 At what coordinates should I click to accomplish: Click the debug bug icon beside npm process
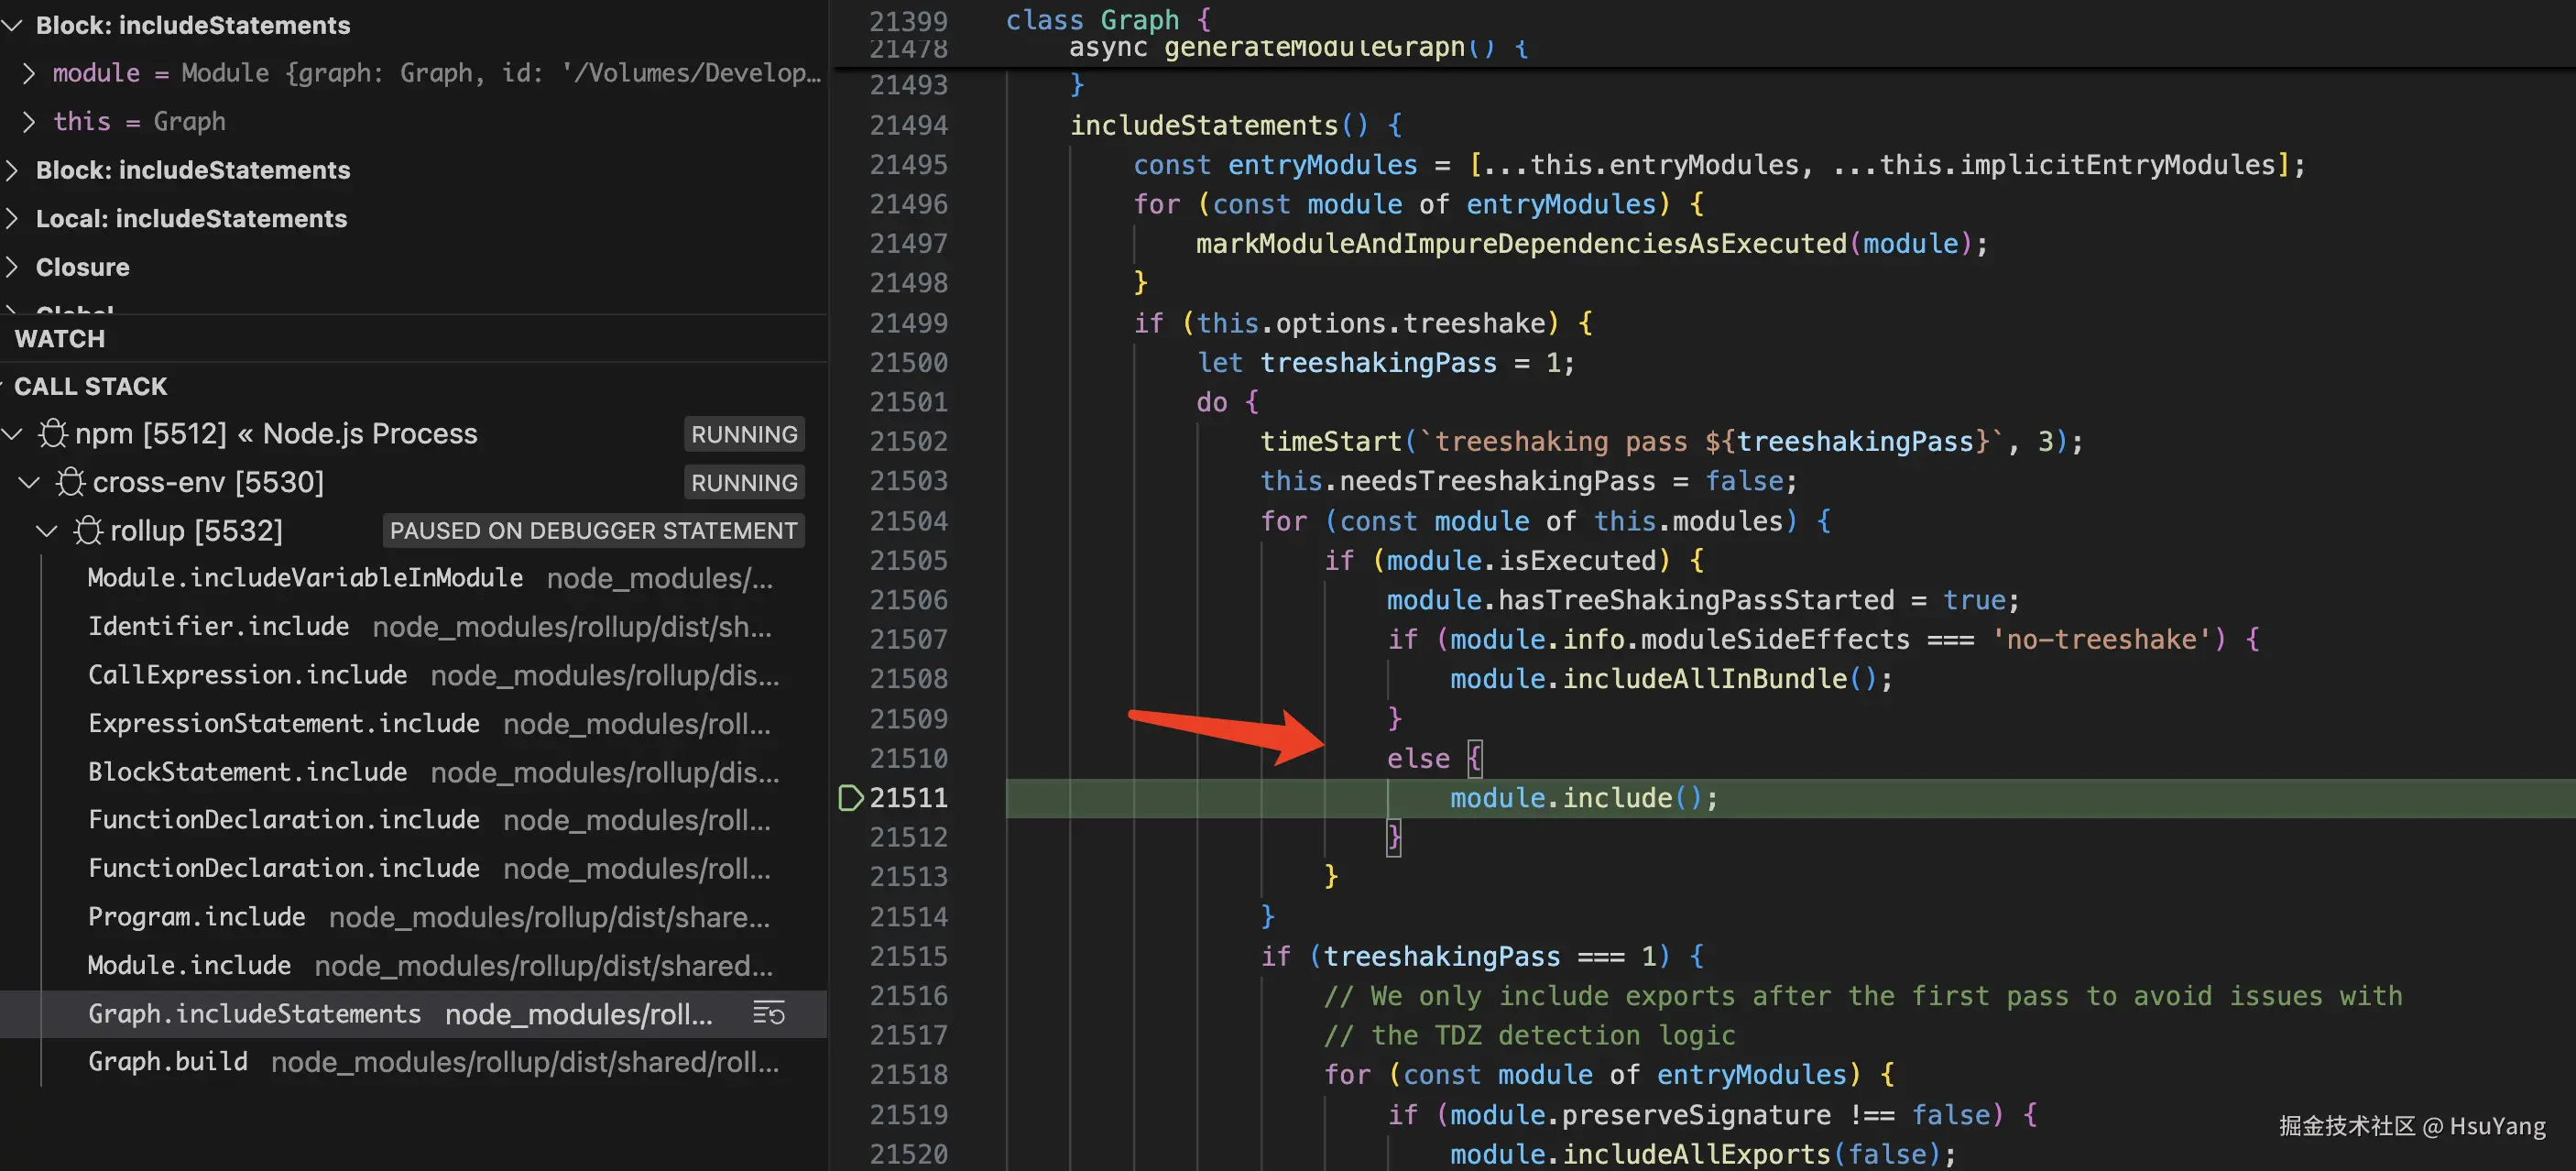point(52,433)
